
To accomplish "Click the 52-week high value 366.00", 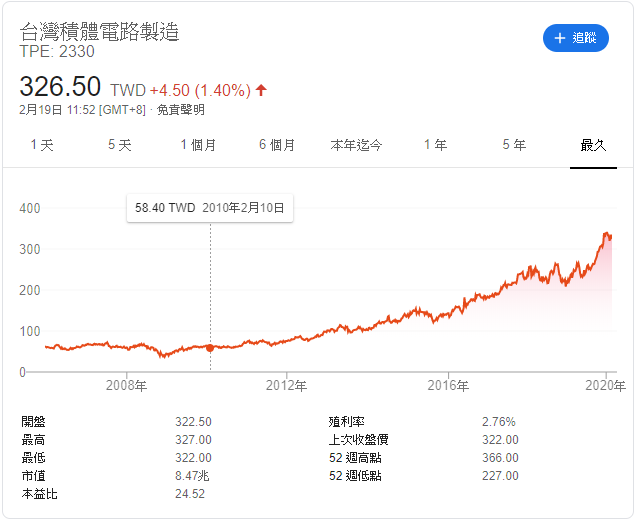I will tap(500, 458).
